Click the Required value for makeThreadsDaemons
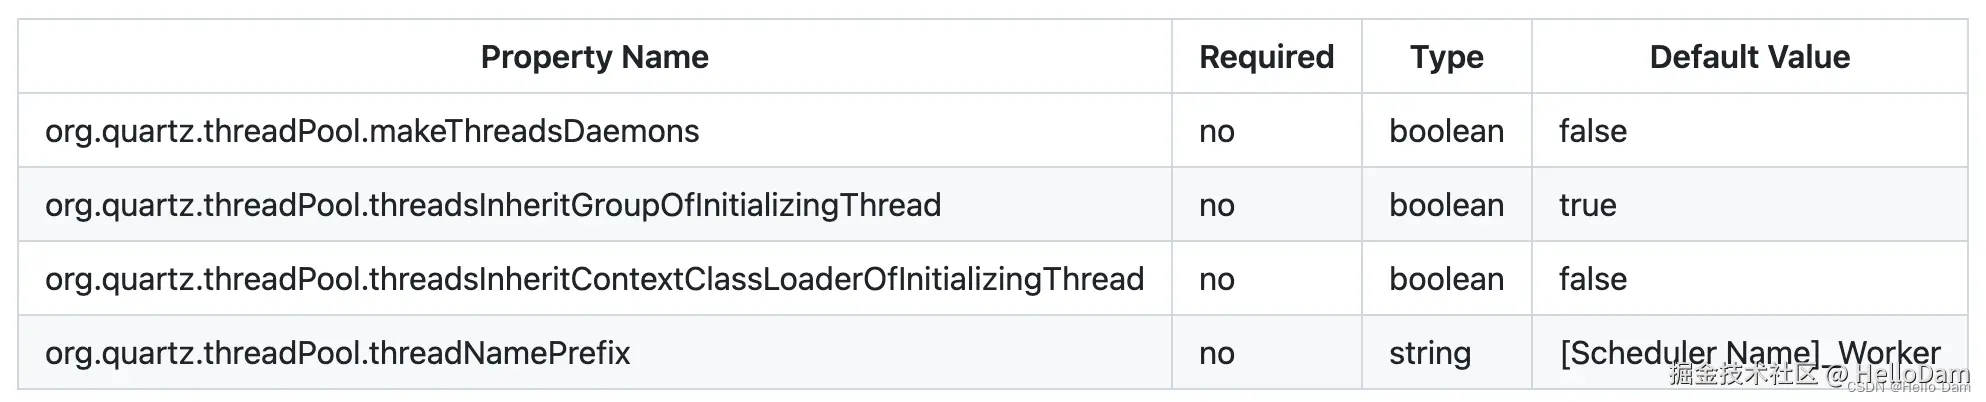Image resolution: width=1986 pixels, height=402 pixels. 1216,131
